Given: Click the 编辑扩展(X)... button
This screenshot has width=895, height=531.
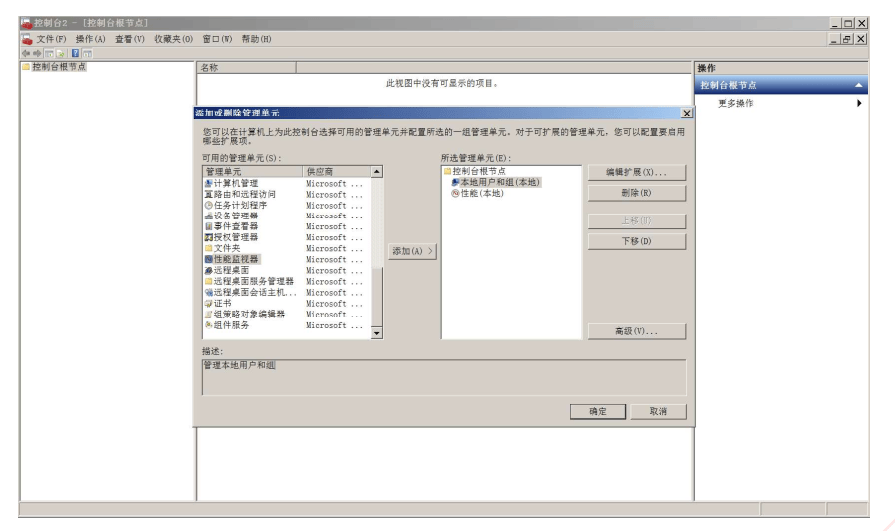Looking at the screenshot, I should [636, 172].
